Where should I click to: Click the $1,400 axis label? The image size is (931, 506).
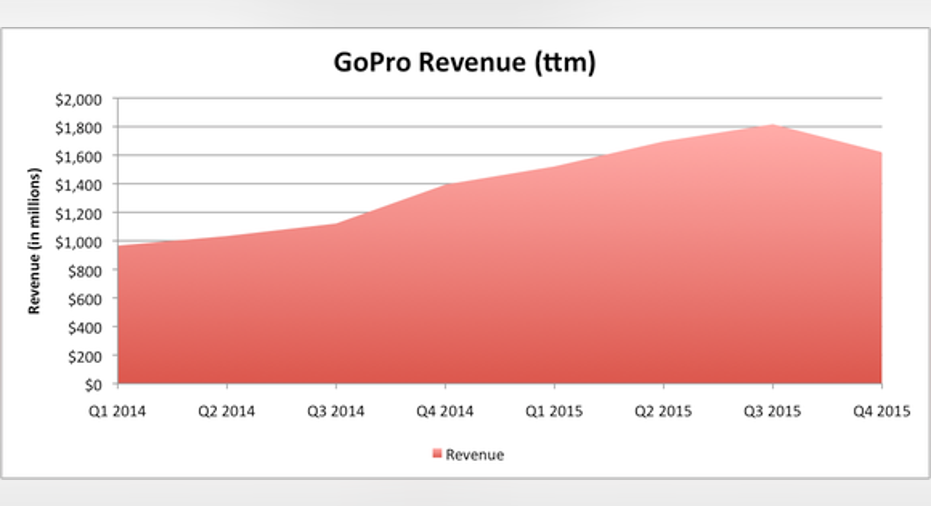78,185
